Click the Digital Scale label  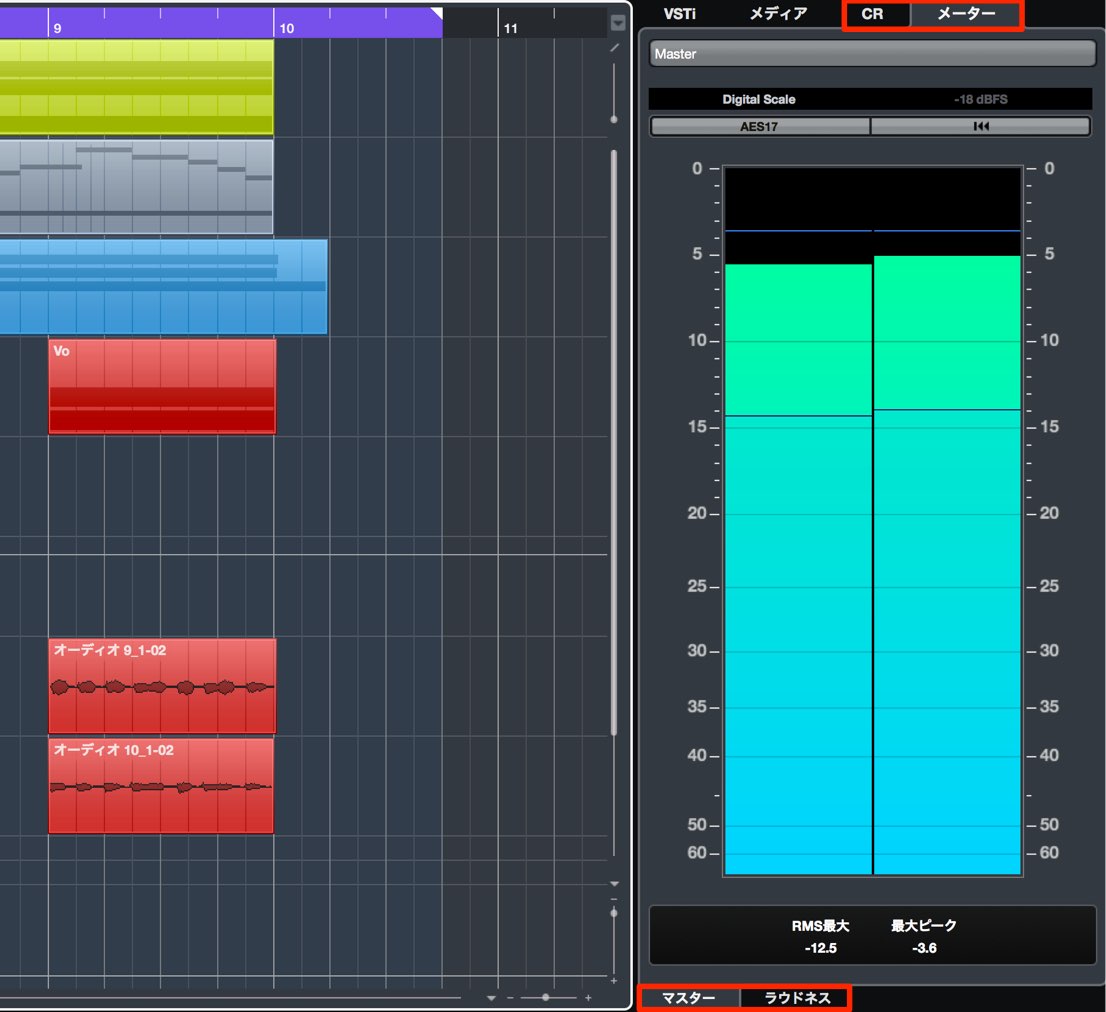point(758,99)
